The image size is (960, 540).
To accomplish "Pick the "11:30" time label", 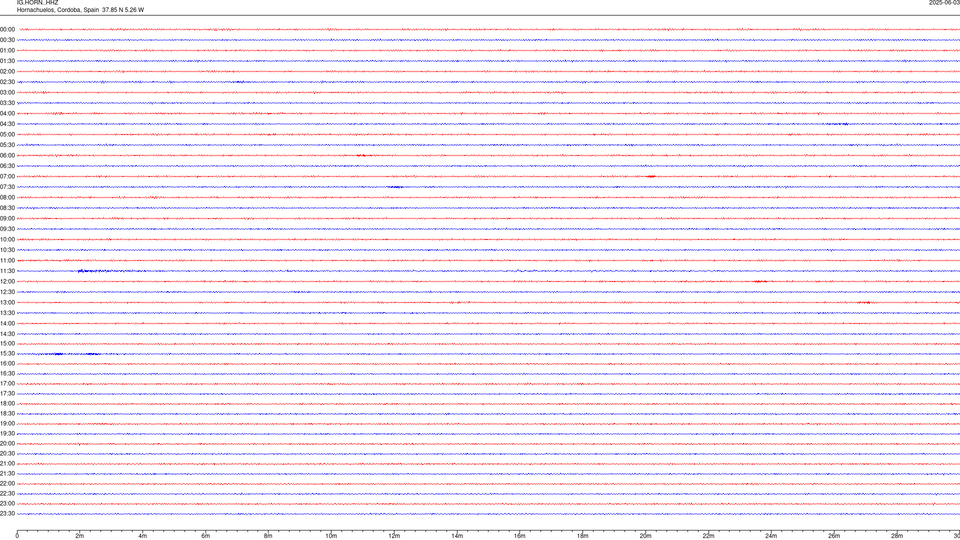I will click(7, 271).
